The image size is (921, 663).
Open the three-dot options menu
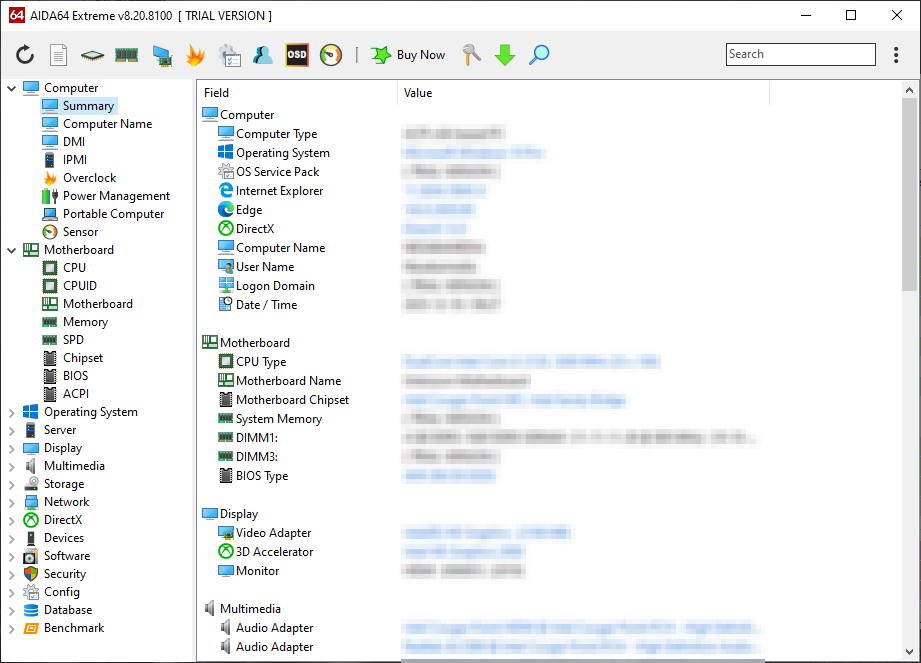point(896,55)
